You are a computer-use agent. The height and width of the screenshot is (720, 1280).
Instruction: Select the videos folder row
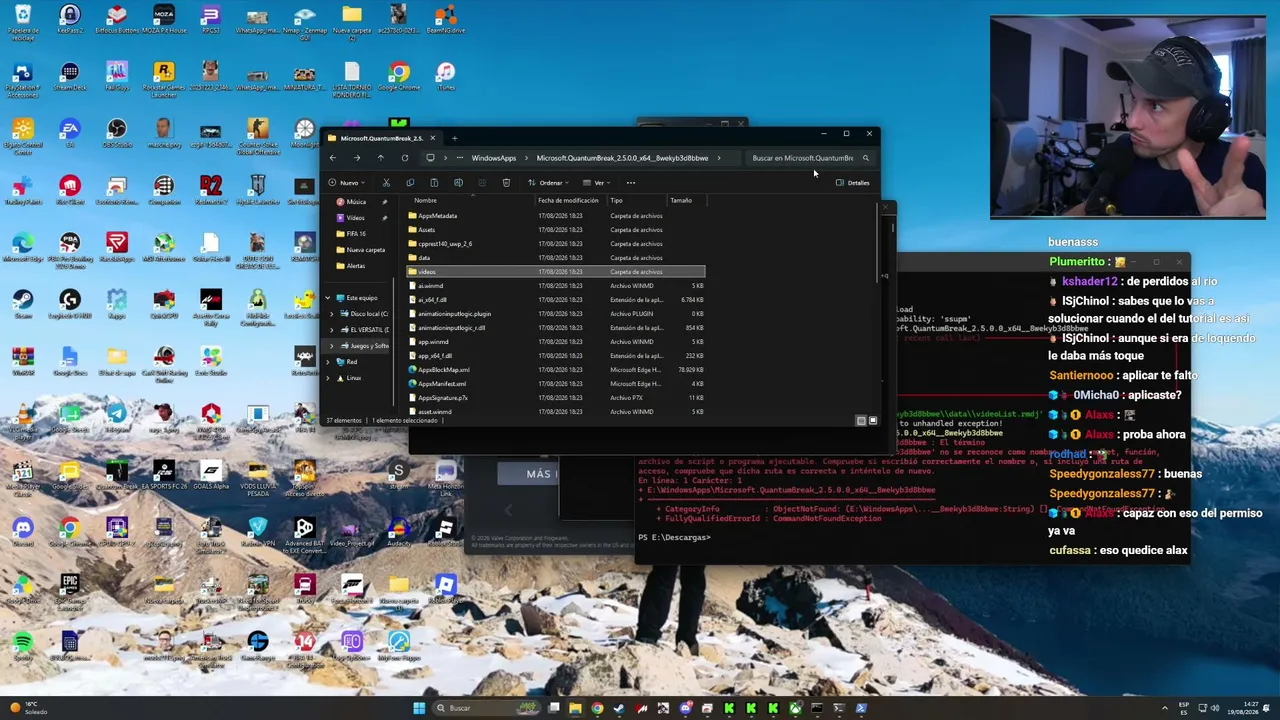click(556, 272)
